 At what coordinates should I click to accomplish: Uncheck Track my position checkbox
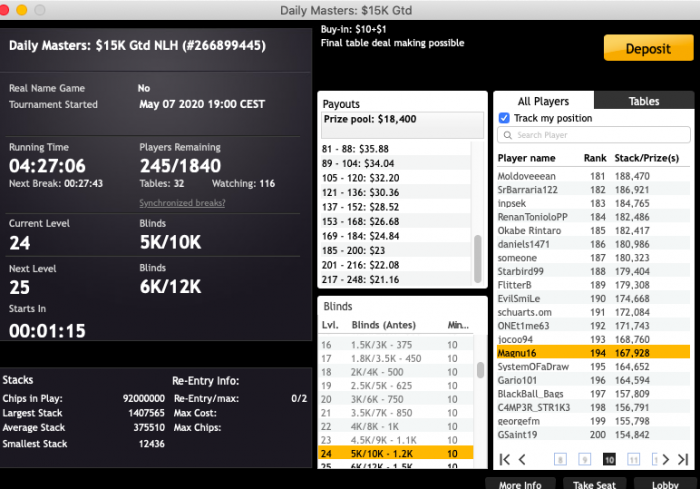point(504,118)
